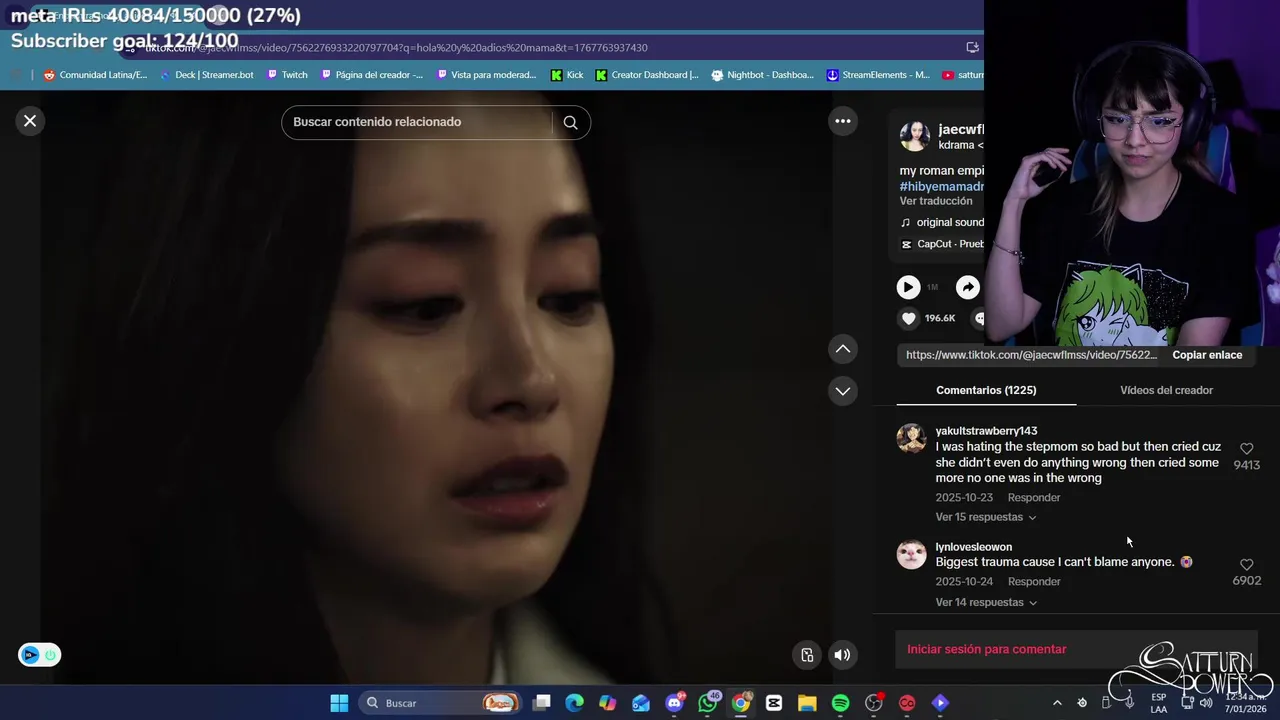
Task: Focus Buscar contenido relacionado search field
Action: 420,122
